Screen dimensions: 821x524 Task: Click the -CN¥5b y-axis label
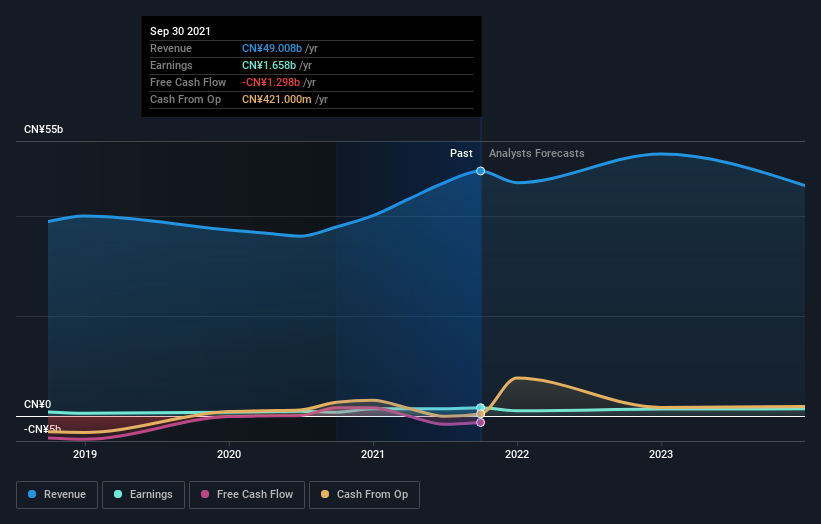42,429
